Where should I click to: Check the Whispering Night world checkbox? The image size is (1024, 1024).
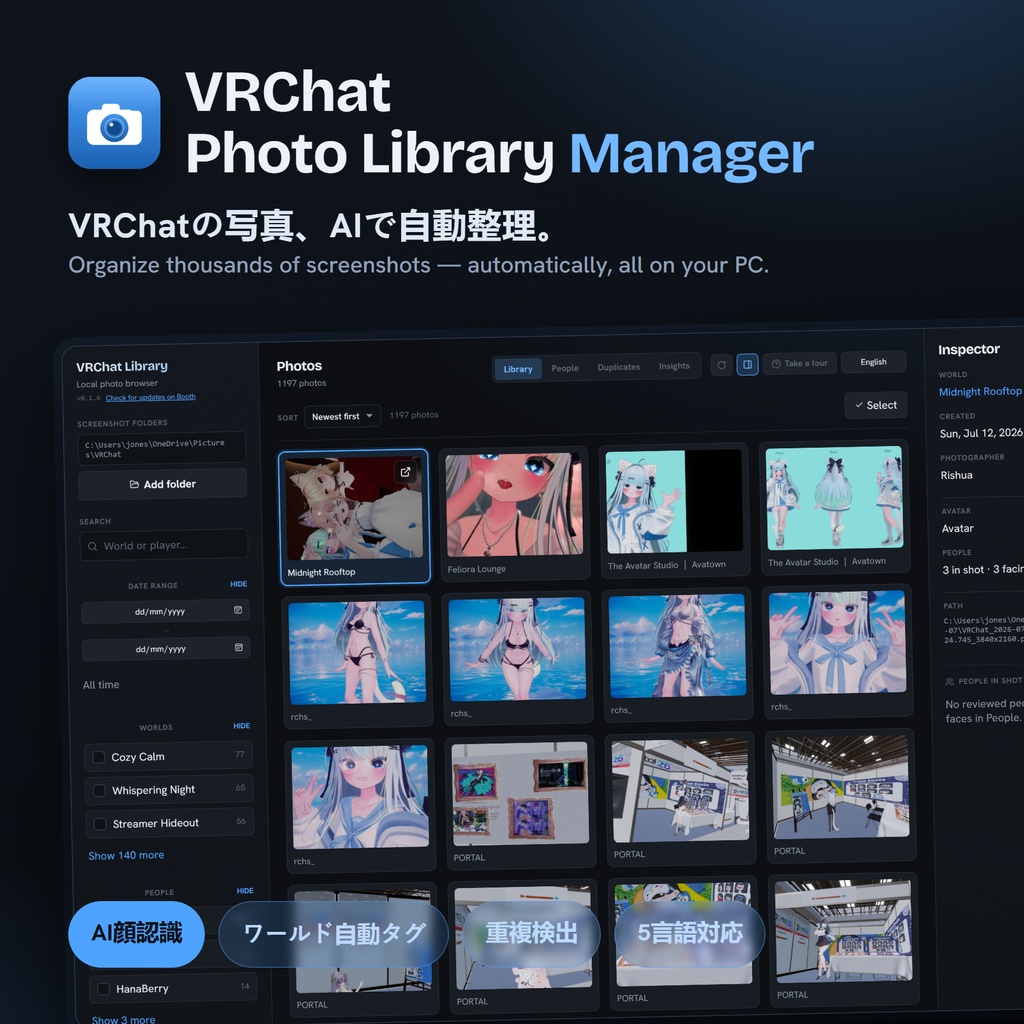click(x=99, y=790)
